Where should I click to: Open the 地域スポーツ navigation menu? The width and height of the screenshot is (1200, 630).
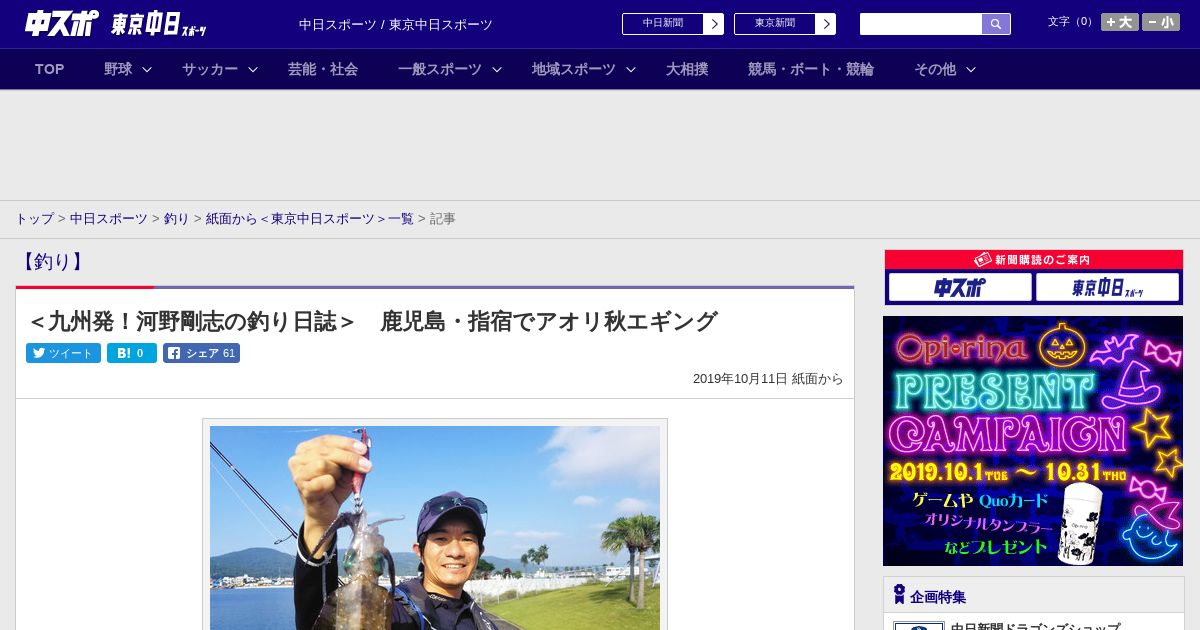[574, 69]
